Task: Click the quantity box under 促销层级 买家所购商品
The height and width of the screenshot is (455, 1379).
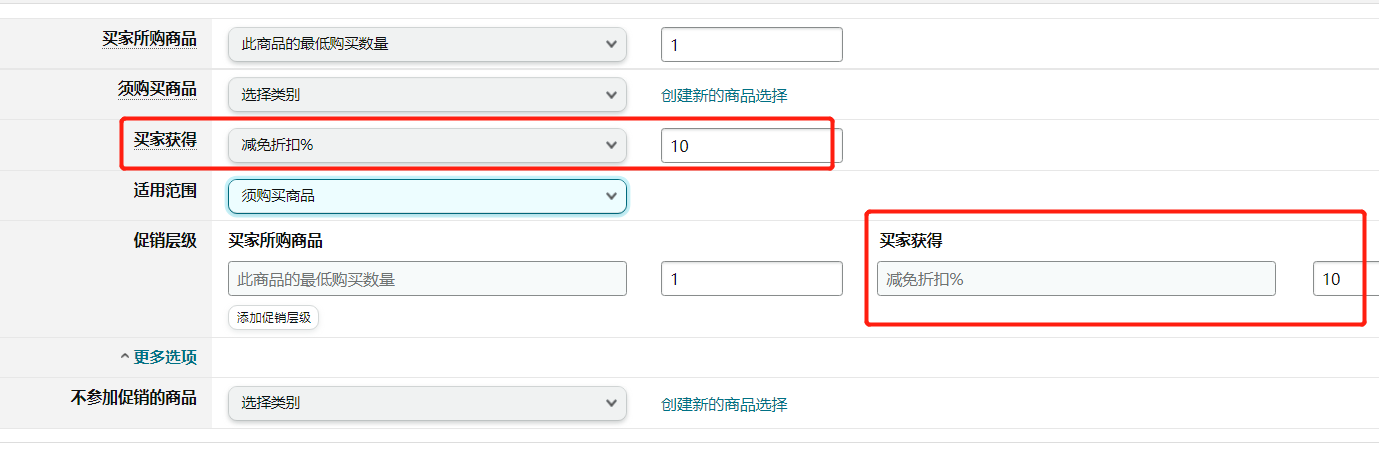Action: pyautogui.click(x=751, y=279)
